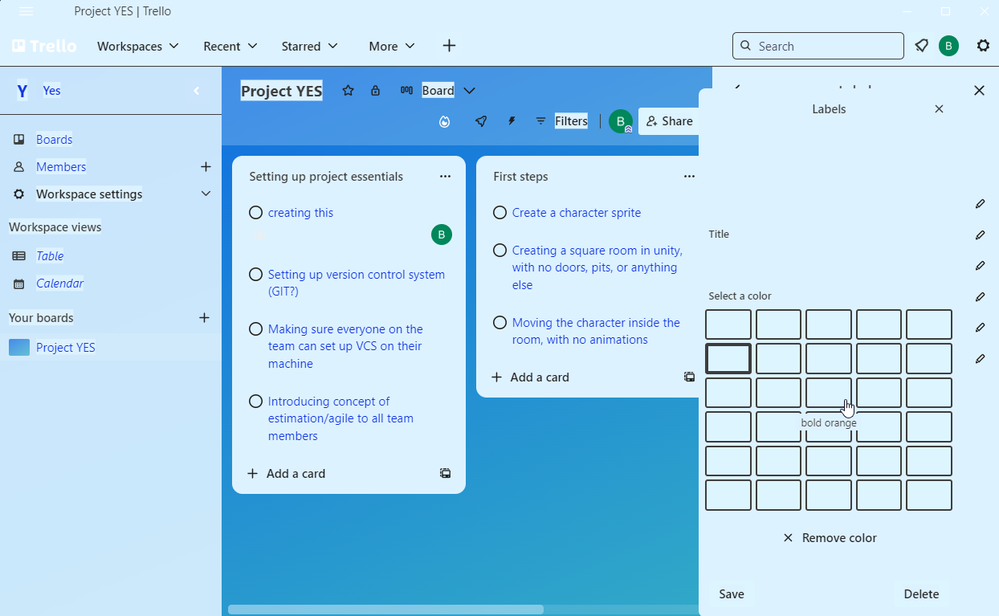Open the More dropdown

(392, 46)
